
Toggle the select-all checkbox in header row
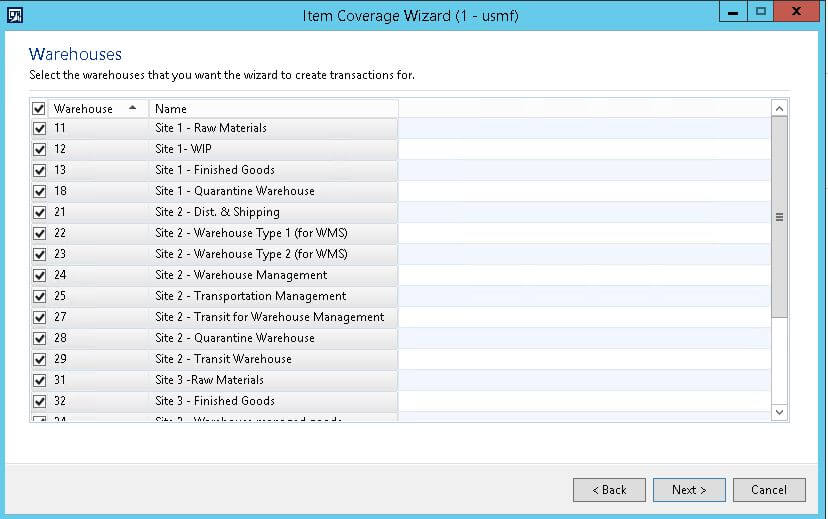[x=39, y=108]
